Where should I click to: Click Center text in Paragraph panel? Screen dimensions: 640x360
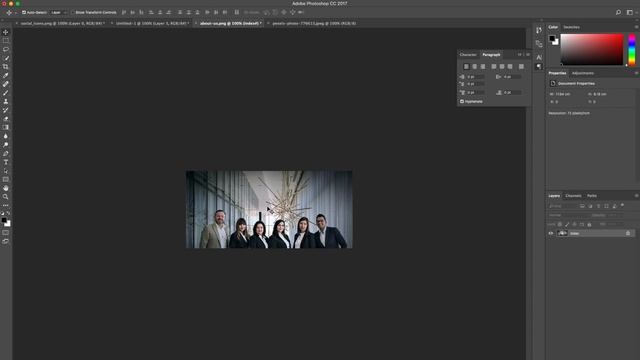(x=474, y=66)
